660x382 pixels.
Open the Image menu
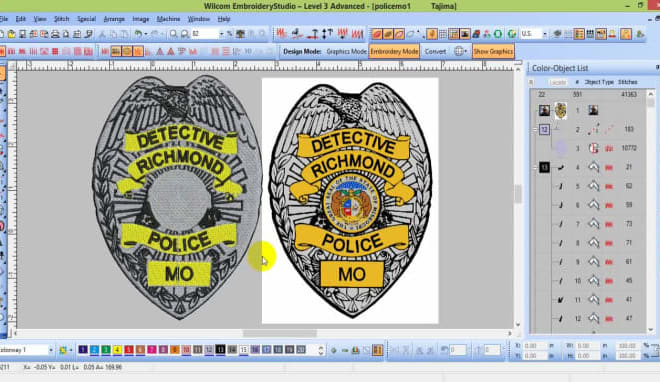coord(141,19)
